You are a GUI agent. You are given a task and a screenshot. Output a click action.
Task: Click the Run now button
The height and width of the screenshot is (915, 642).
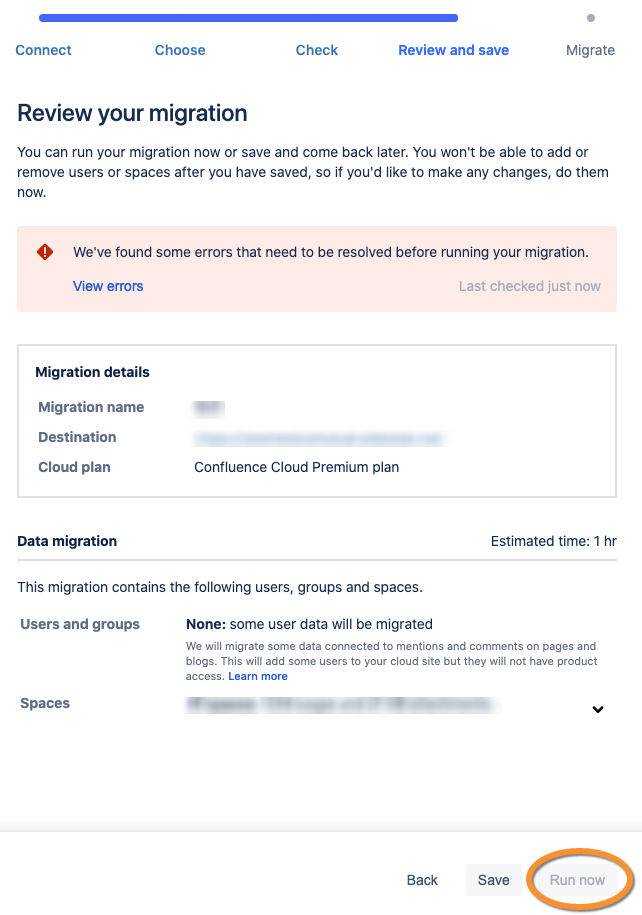(x=577, y=880)
